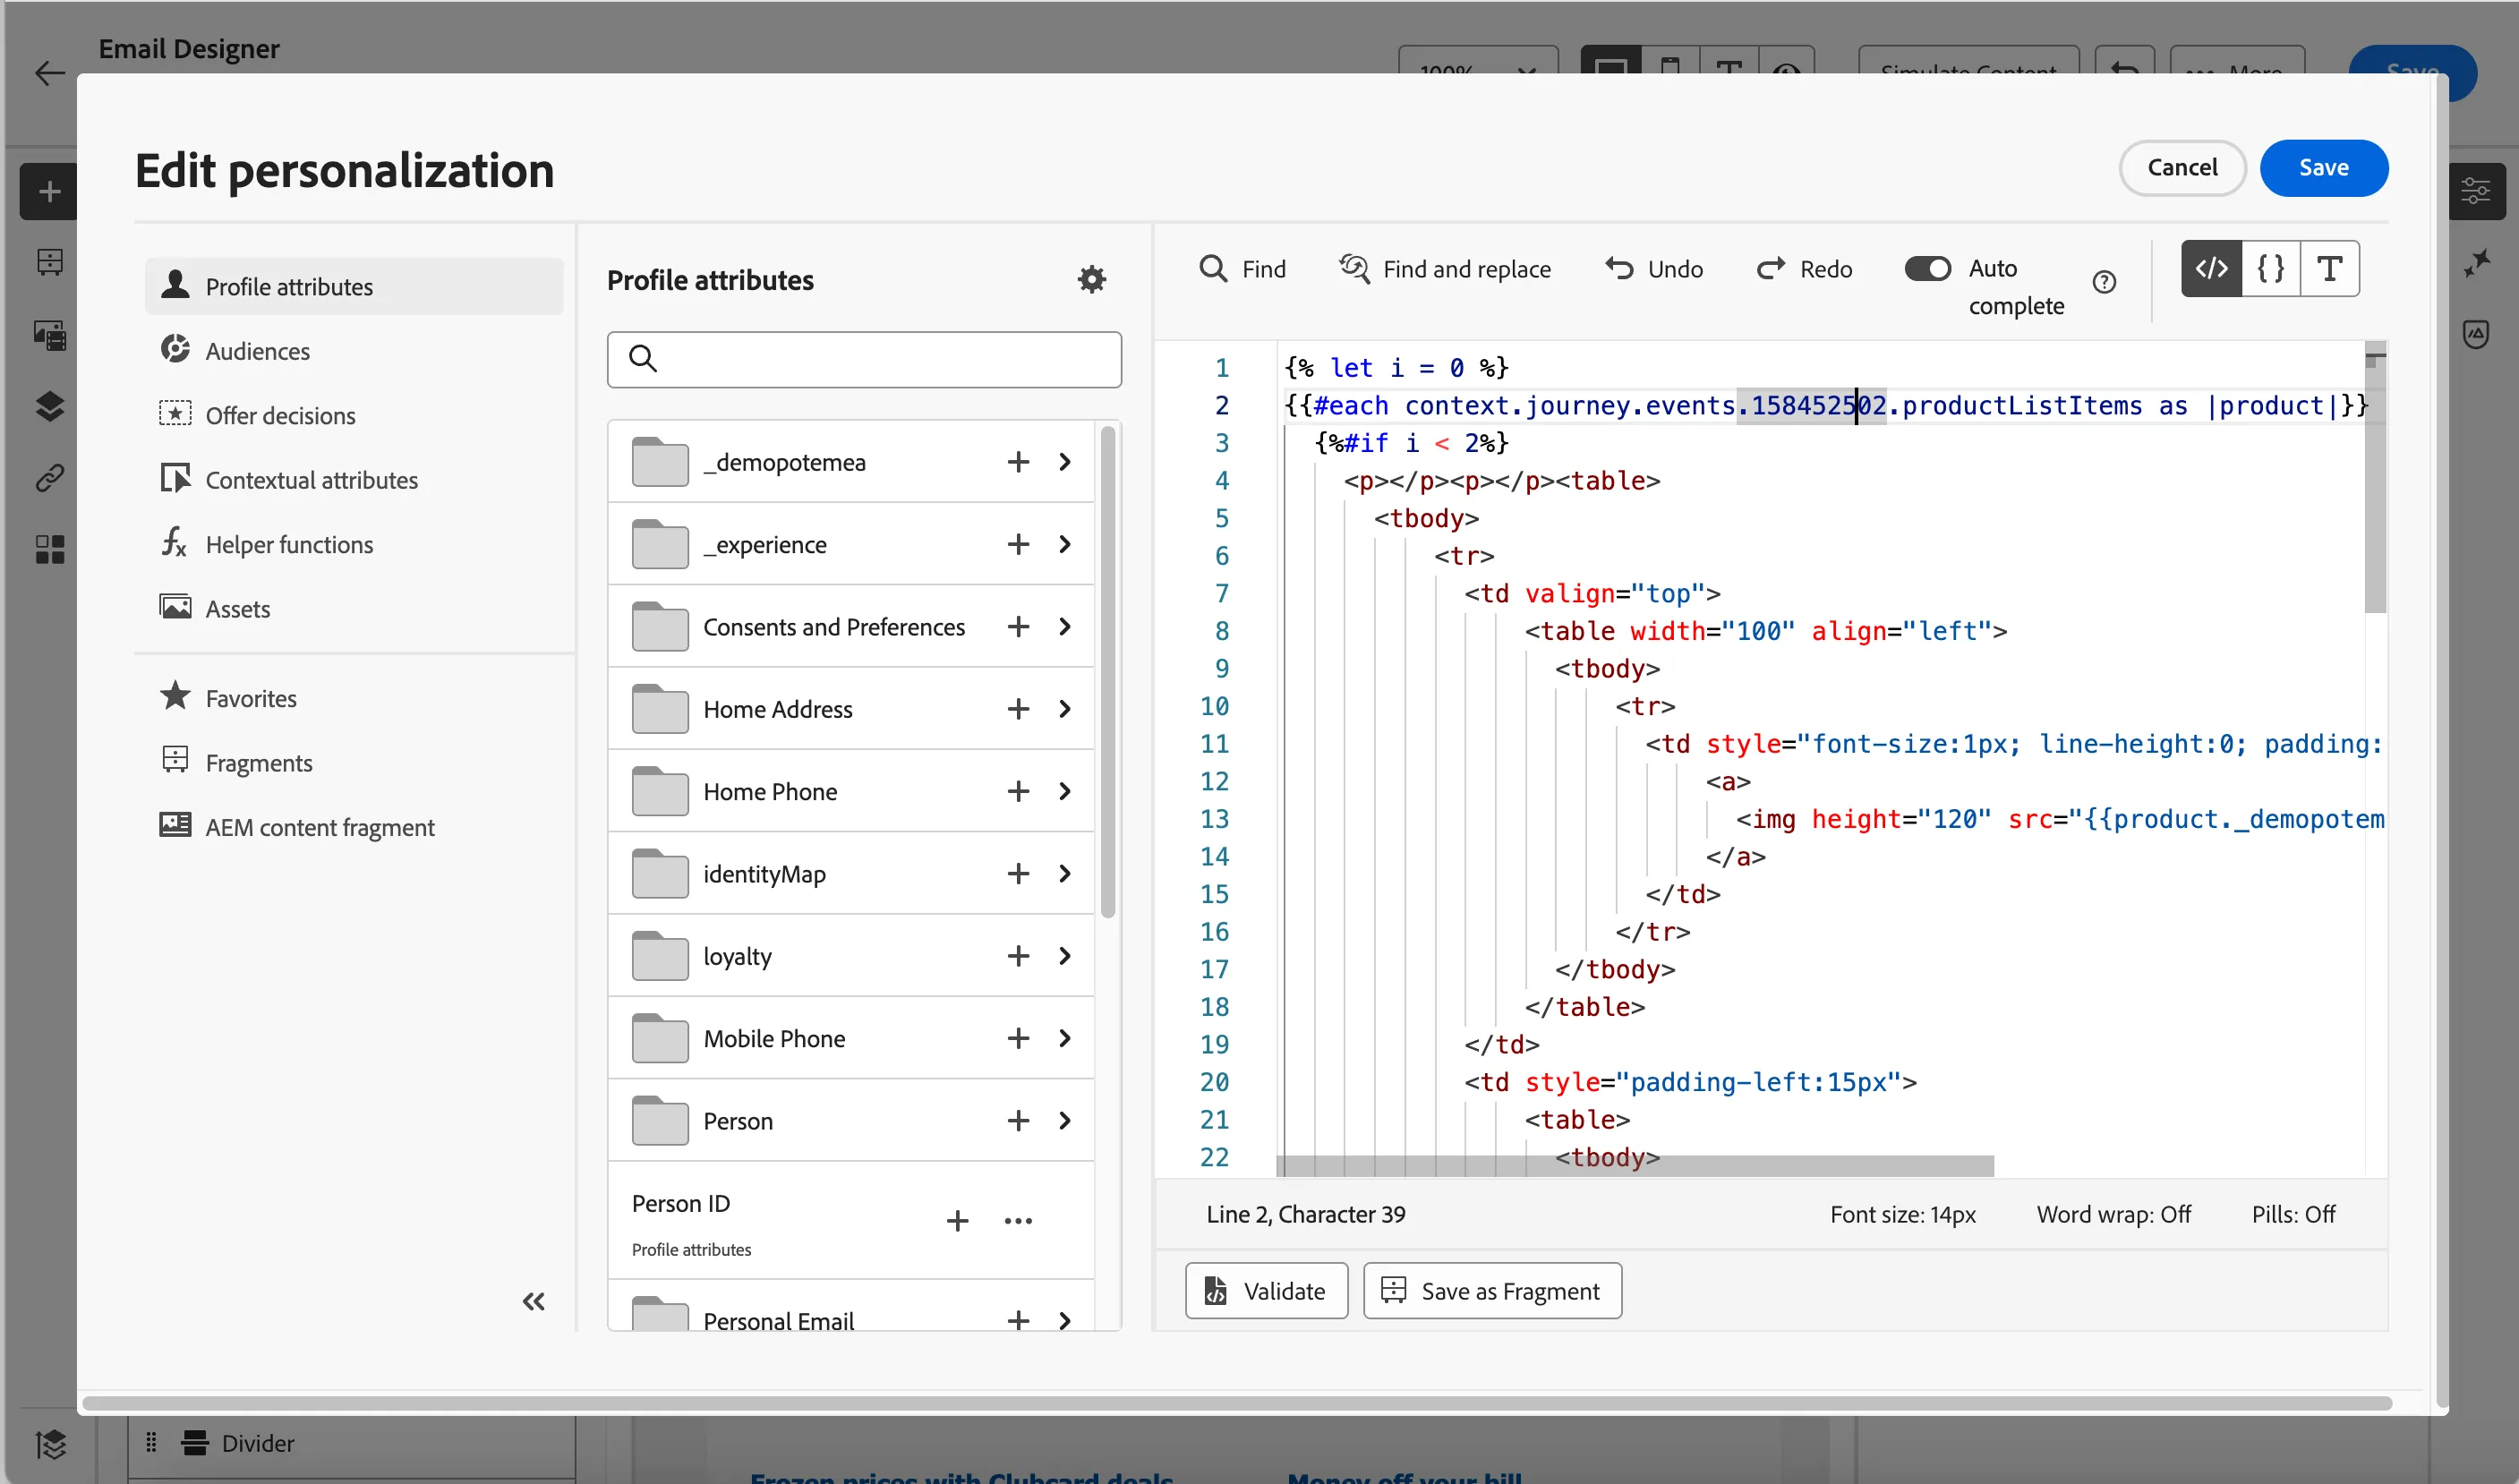Viewport: 2519px width, 1484px height.
Task: Select Audiences in the left menu
Action: click(x=354, y=351)
